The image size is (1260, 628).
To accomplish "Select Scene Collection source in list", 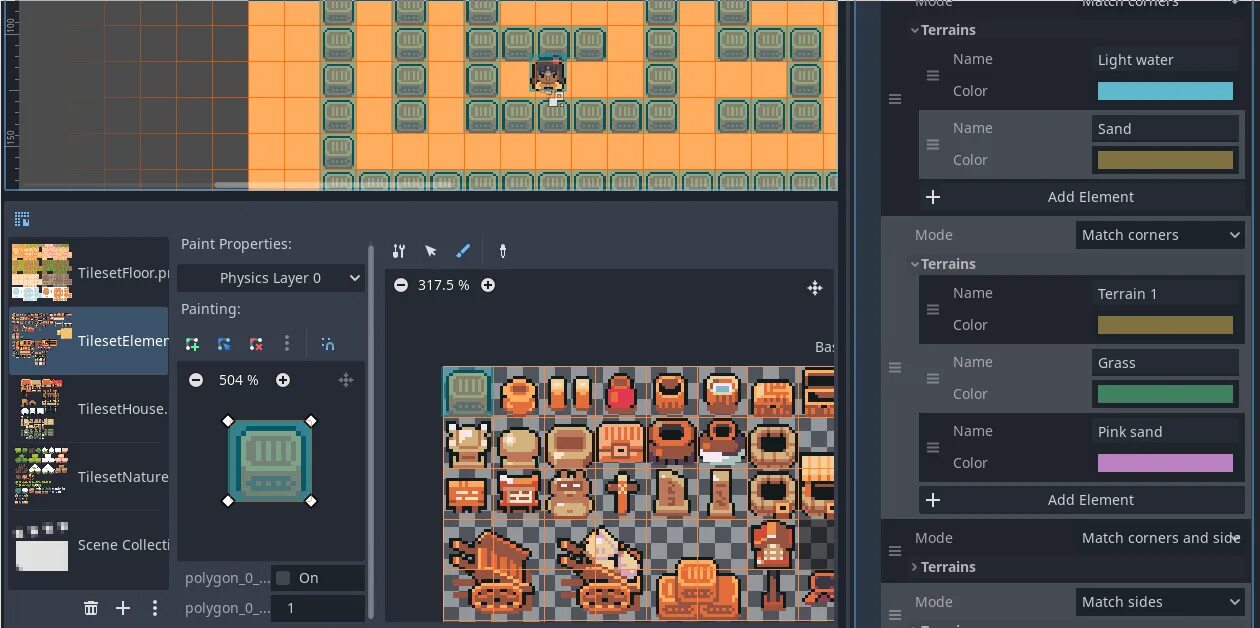I will point(89,545).
